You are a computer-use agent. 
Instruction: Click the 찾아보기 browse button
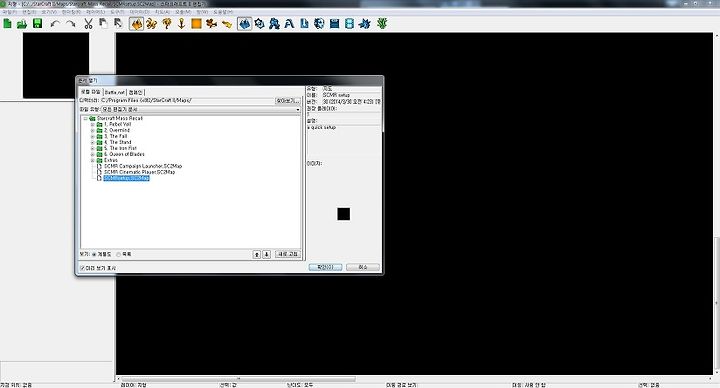[287, 100]
